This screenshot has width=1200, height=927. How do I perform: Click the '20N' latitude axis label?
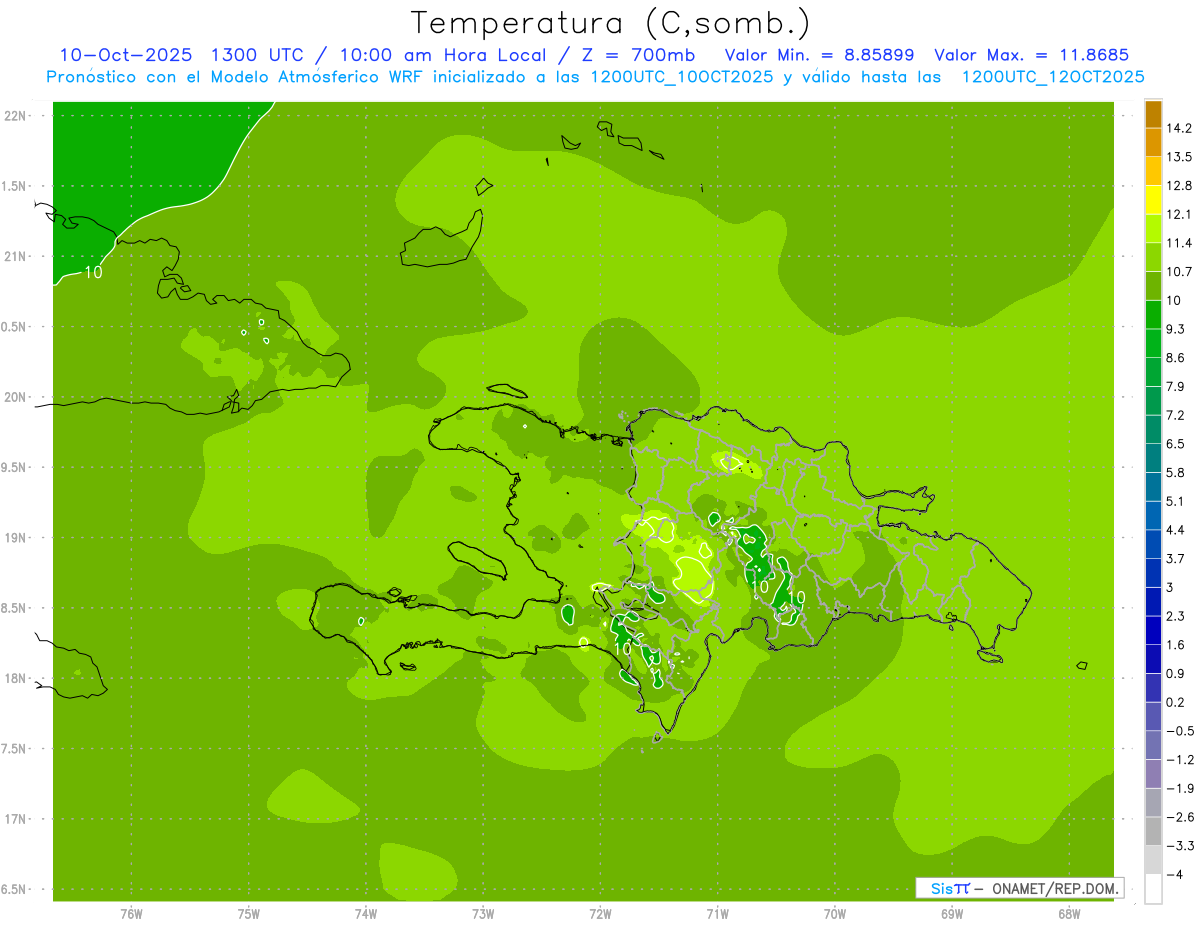click(x=16, y=397)
